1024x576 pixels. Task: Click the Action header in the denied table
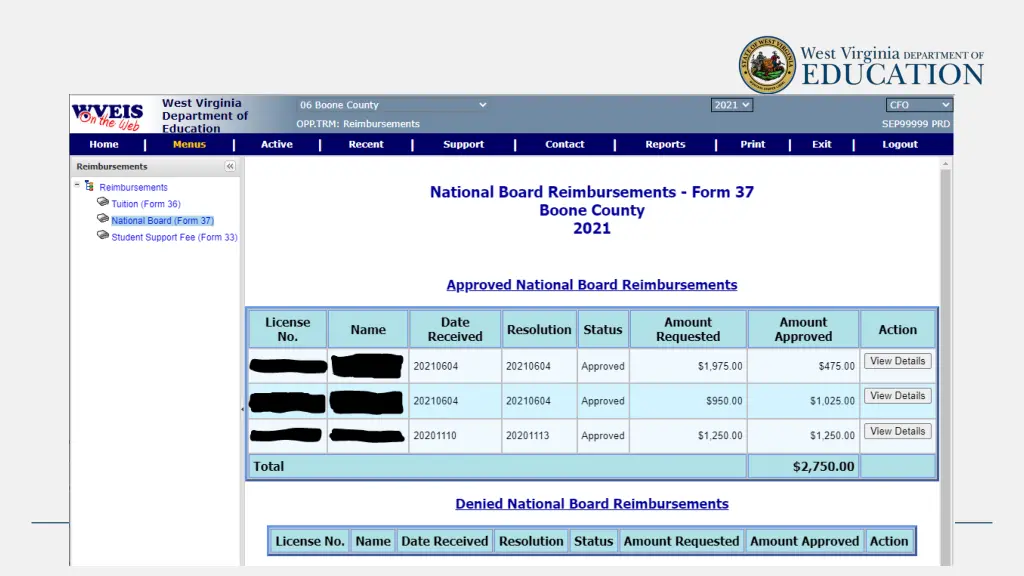tap(889, 541)
